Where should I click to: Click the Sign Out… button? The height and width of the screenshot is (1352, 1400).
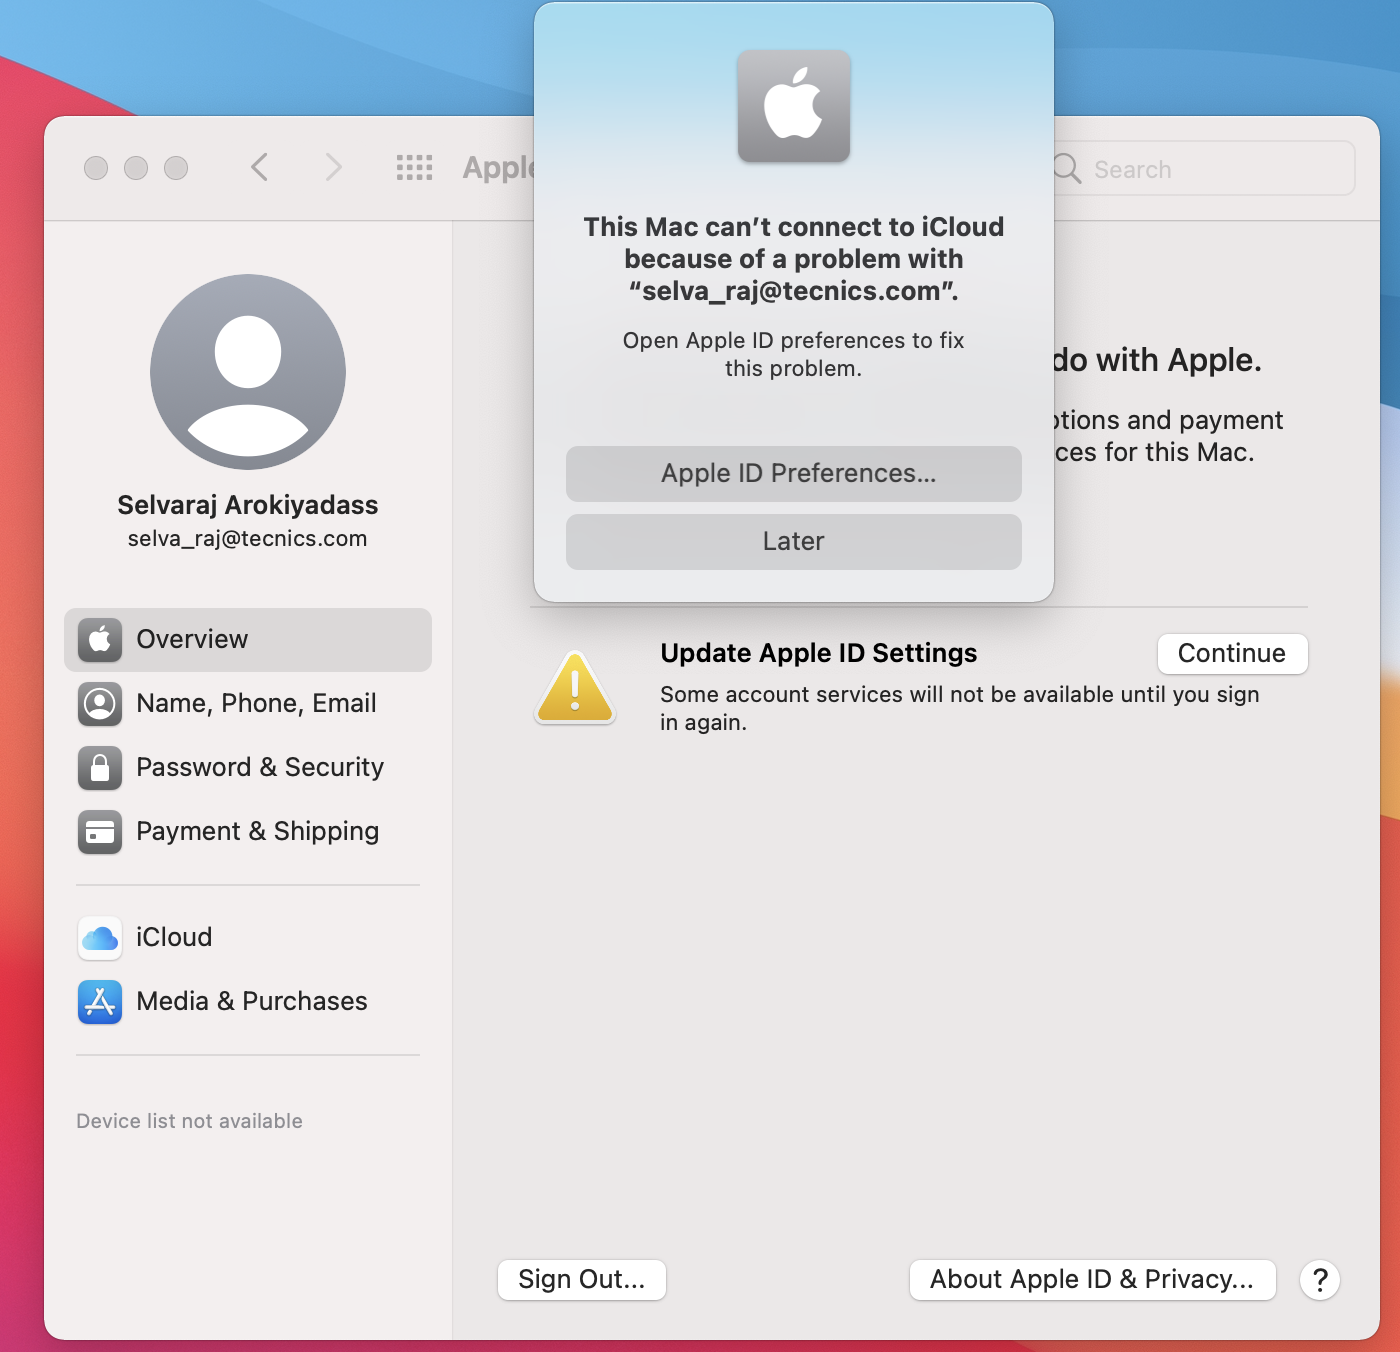coord(582,1280)
